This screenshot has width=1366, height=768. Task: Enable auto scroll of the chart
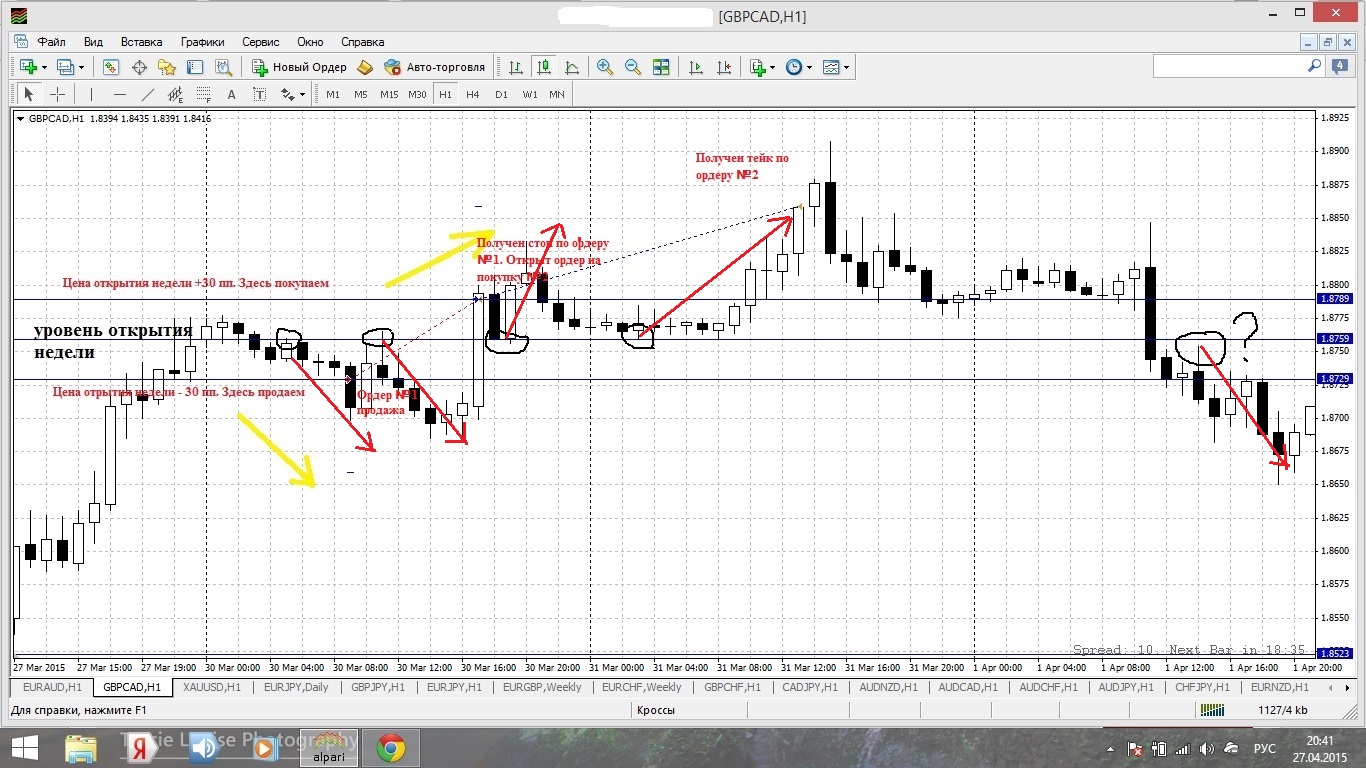point(695,67)
